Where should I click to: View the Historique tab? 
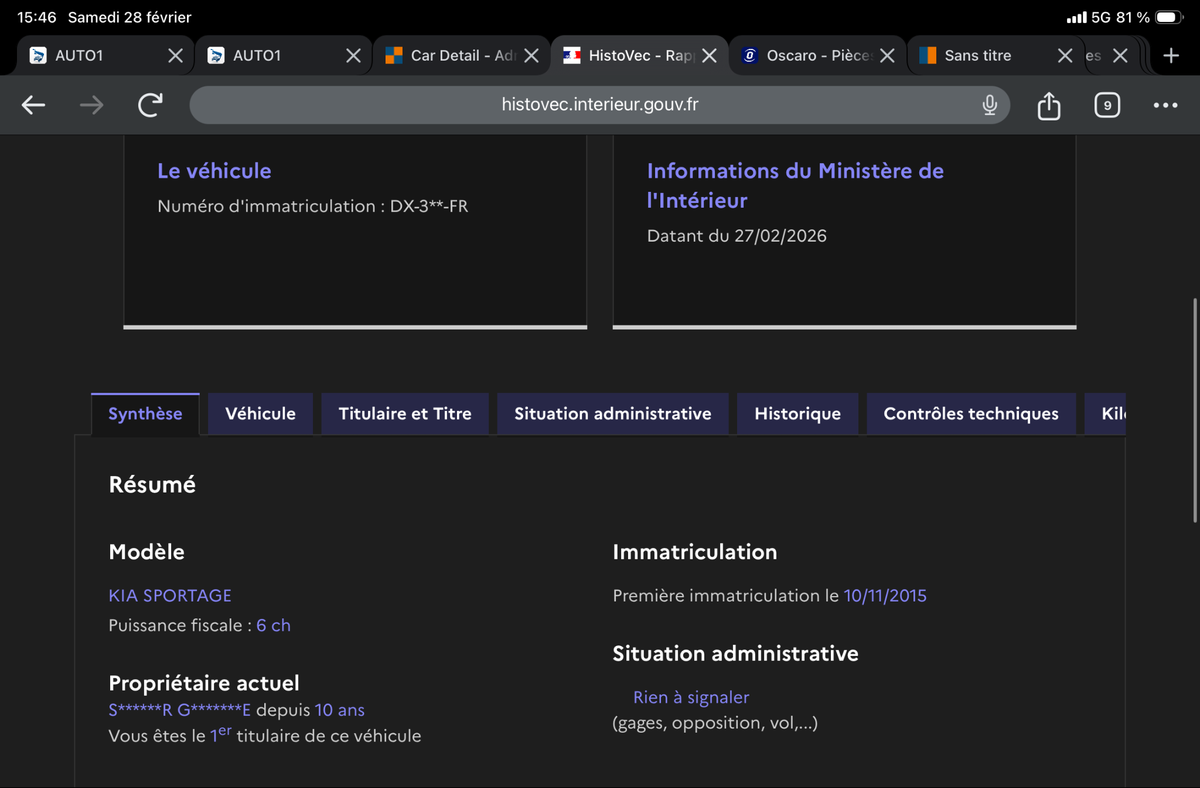(x=797, y=414)
